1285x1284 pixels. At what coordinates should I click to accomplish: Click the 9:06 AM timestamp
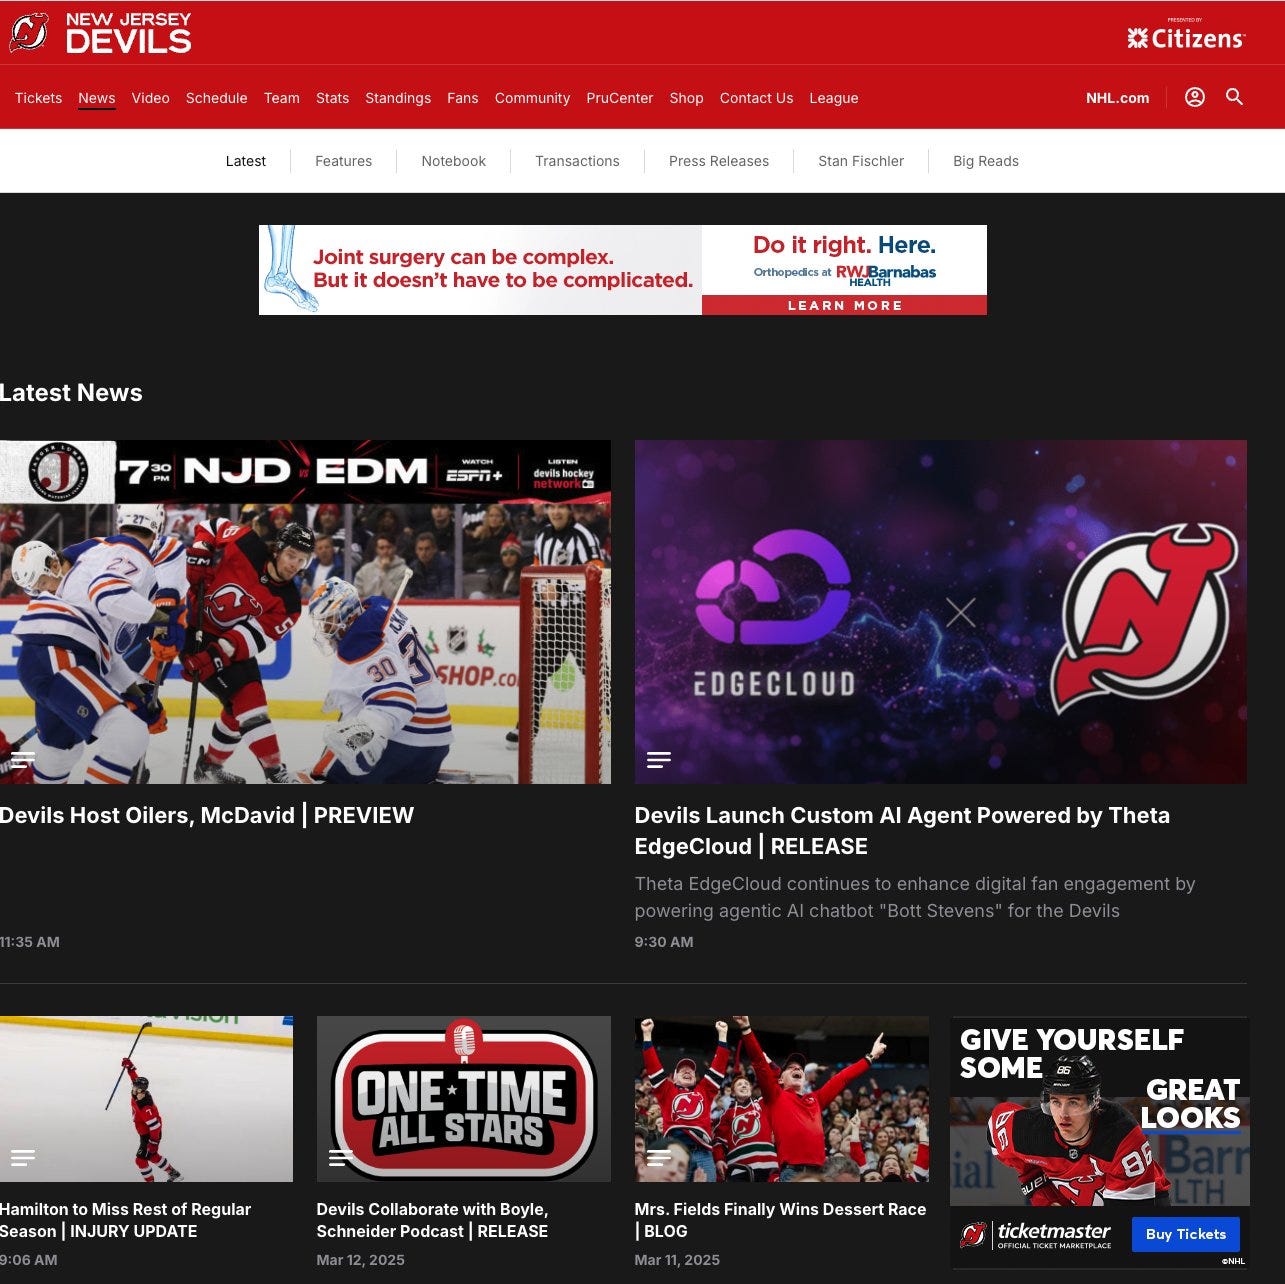29,1260
